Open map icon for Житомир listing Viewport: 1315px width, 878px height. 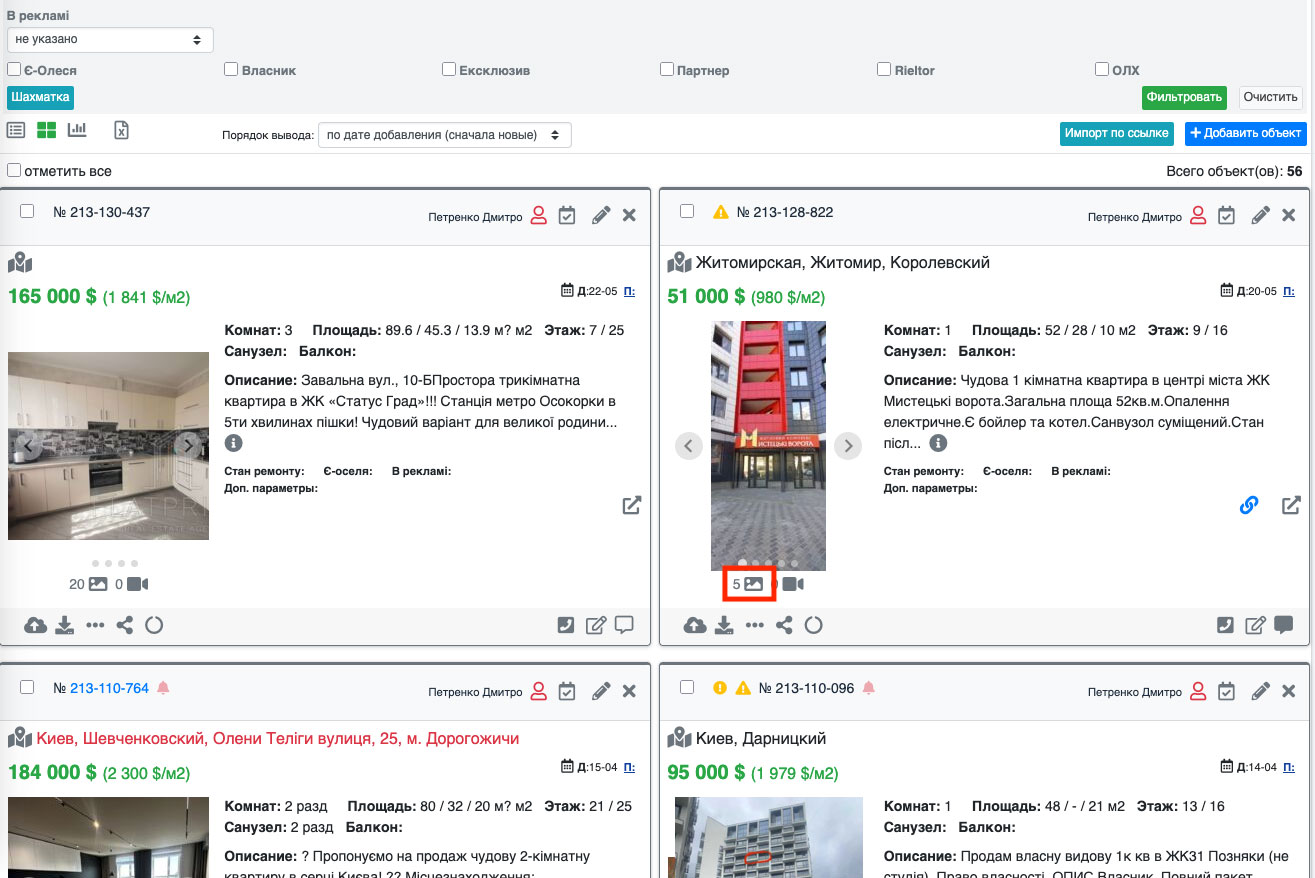pyautogui.click(x=680, y=262)
